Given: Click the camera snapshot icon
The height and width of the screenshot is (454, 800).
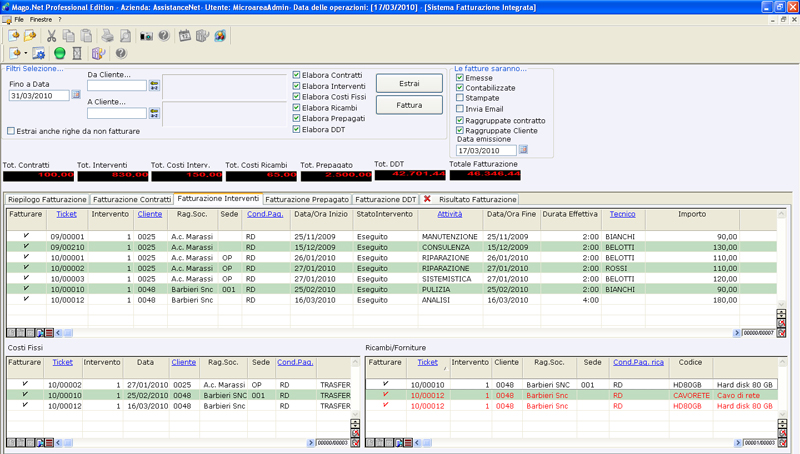Looking at the screenshot, I should click(146, 36).
